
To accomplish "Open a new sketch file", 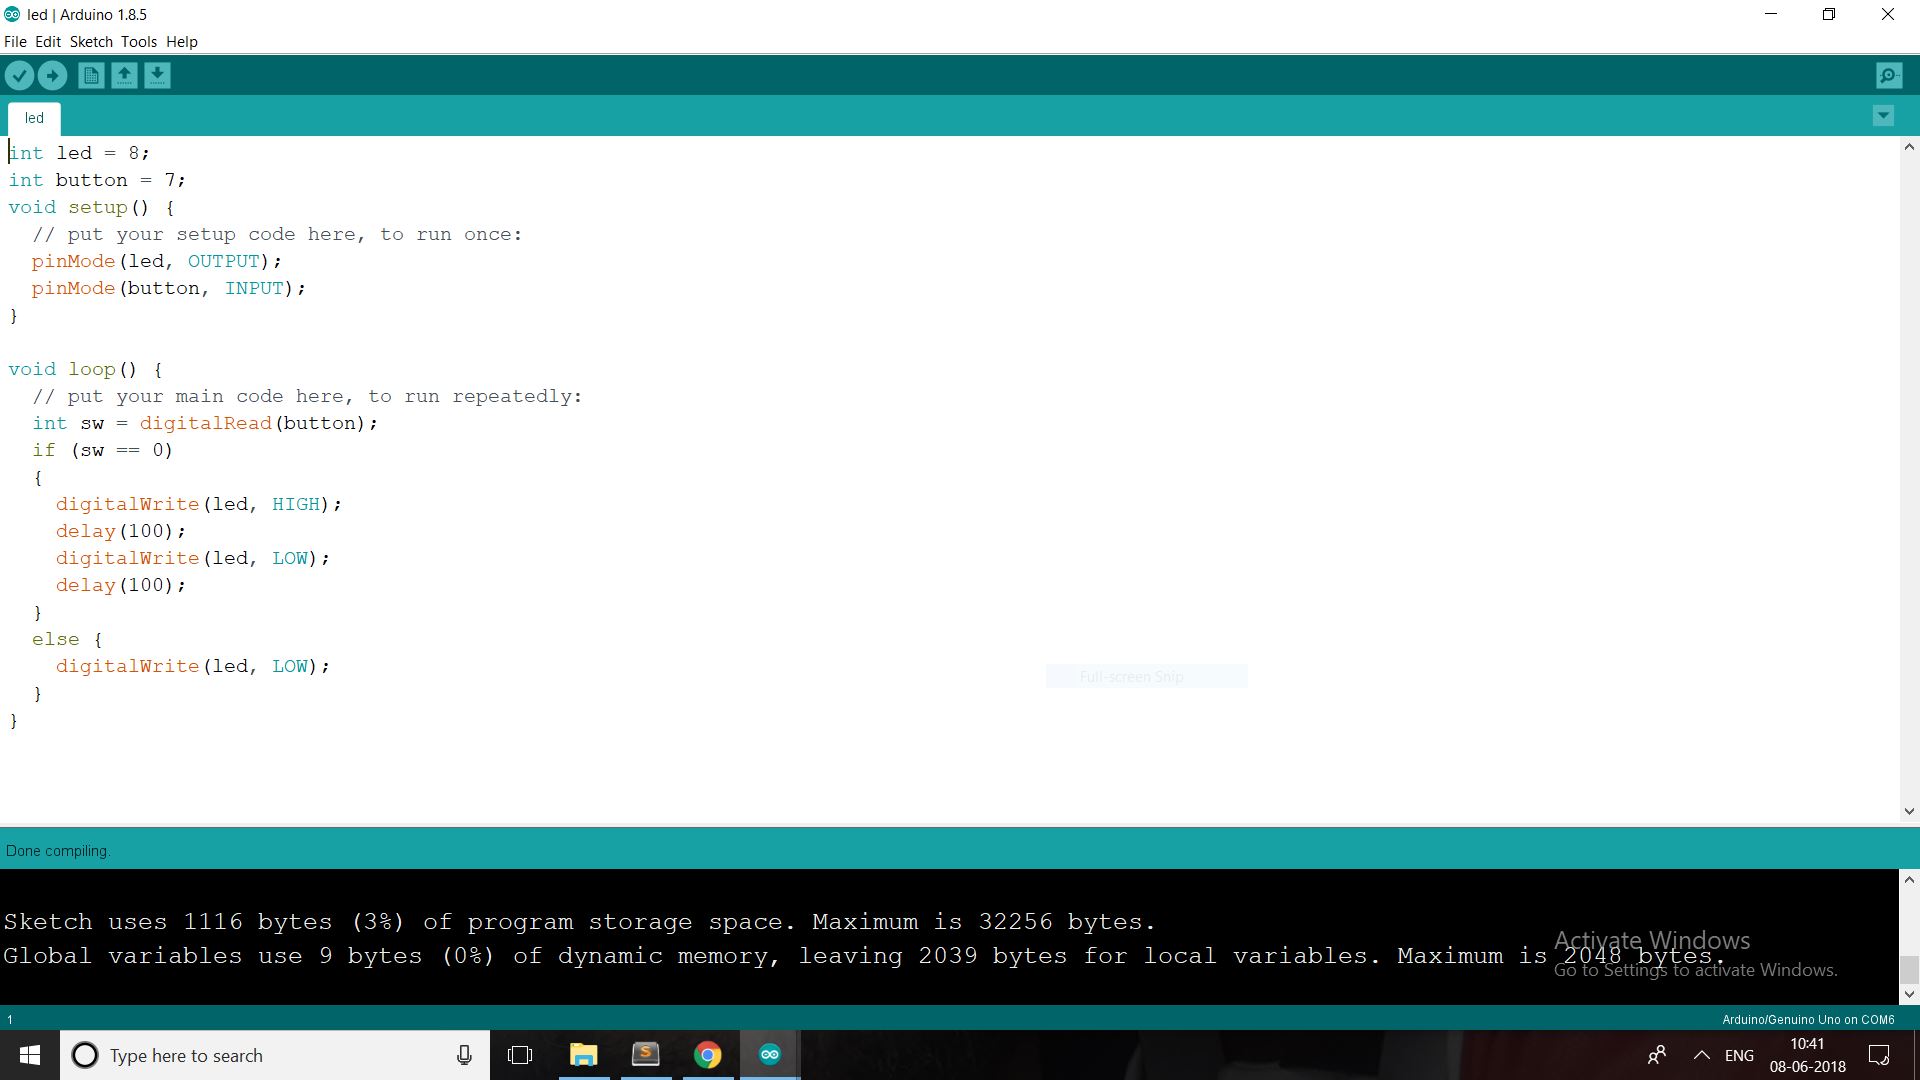I will [x=91, y=75].
